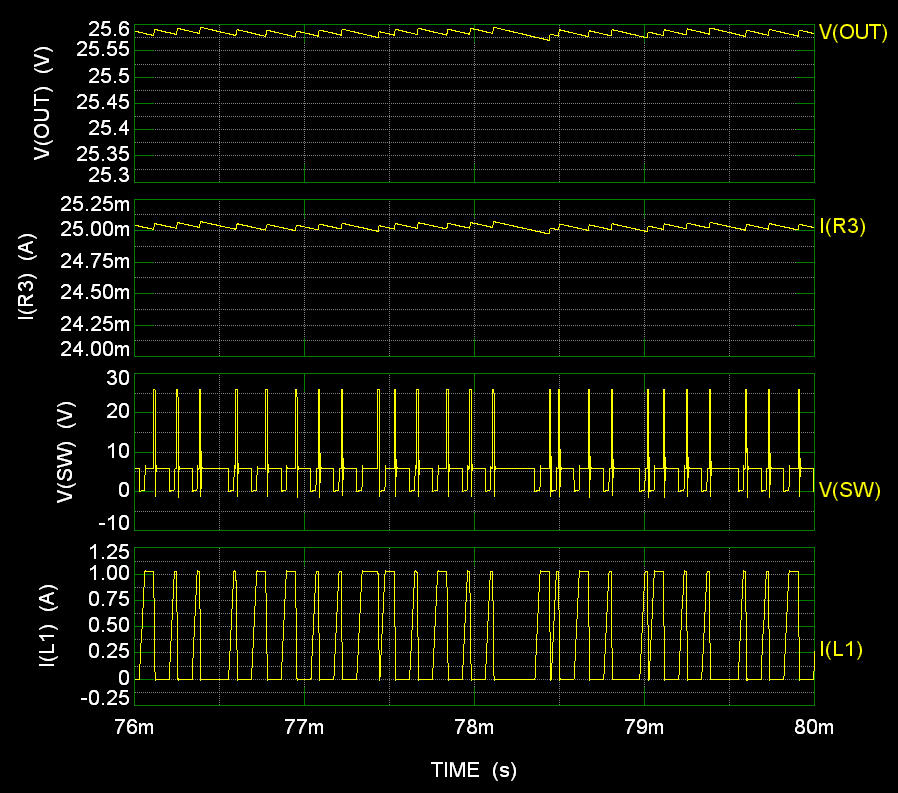Select the I(L1) trace legend label
898x793 pixels.
[841, 650]
